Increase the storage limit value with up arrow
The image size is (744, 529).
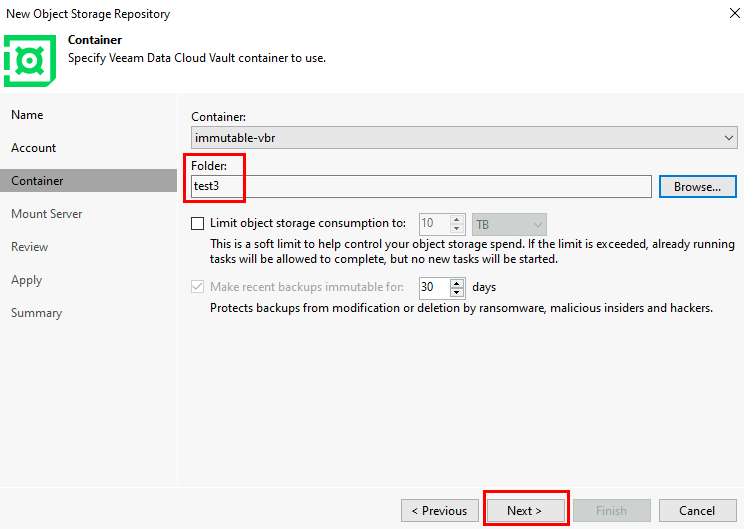pos(456,220)
